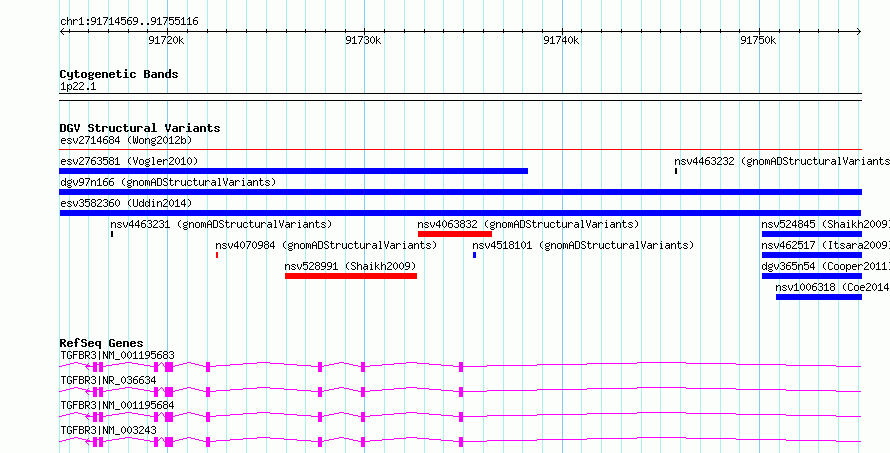Click the small black nsv4463232 marker
Screen dimensions: 890x453
click(x=676, y=171)
